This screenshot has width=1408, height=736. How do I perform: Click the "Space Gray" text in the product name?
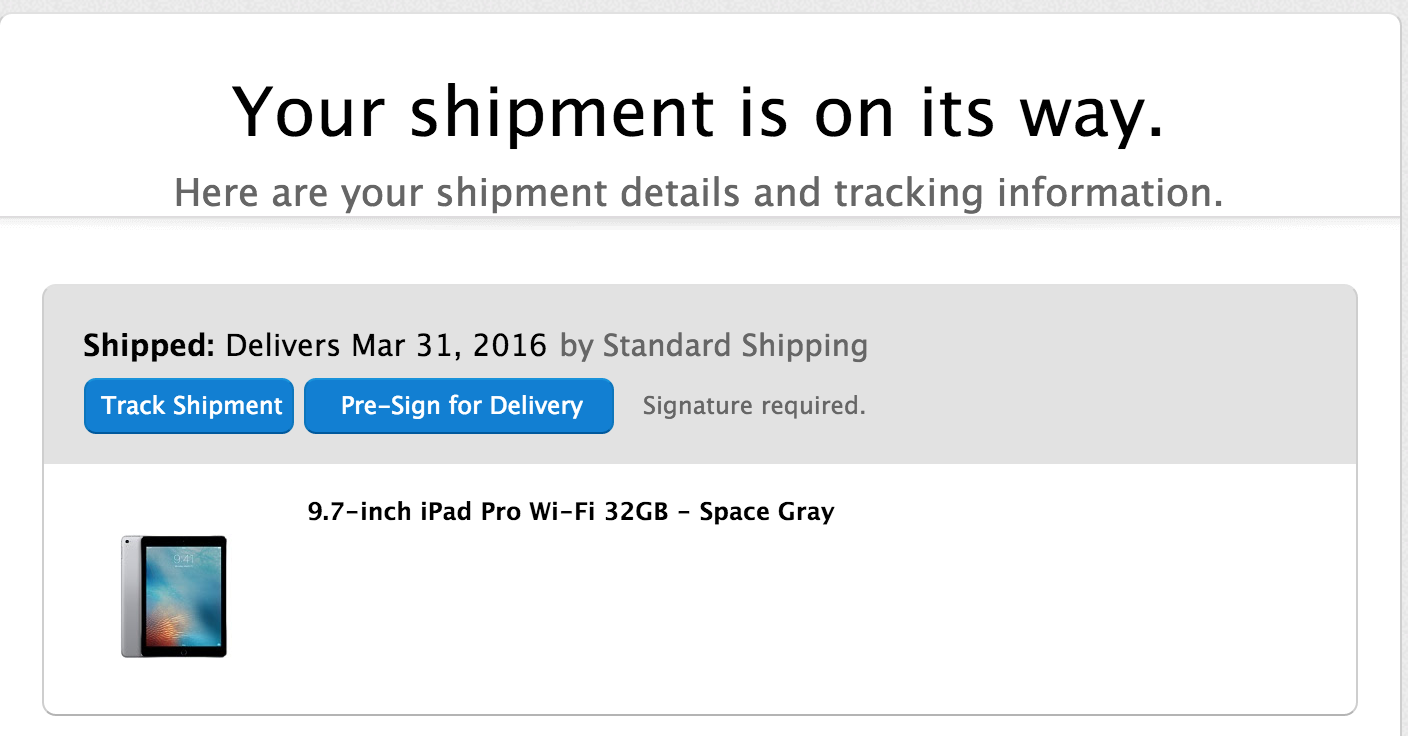[x=766, y=512]
